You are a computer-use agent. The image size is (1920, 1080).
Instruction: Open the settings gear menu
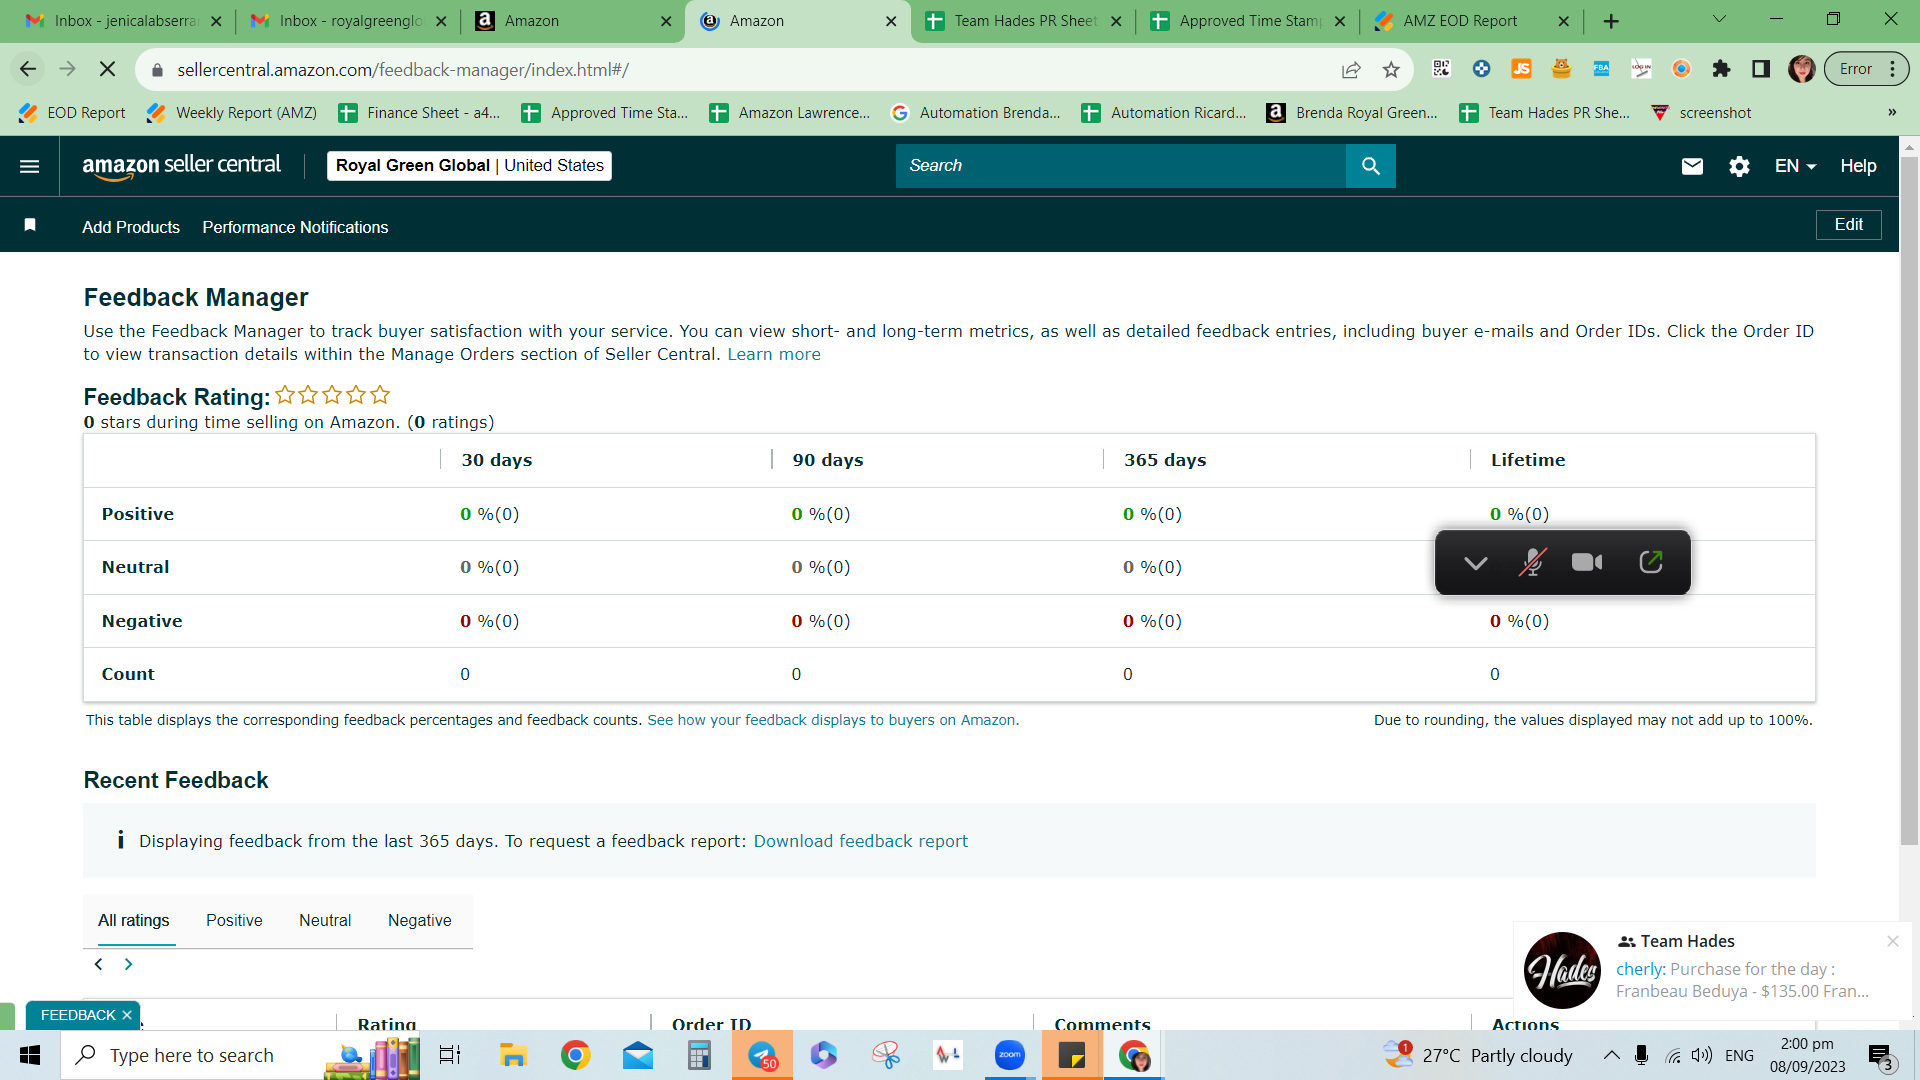click(x=1739, y=166)
